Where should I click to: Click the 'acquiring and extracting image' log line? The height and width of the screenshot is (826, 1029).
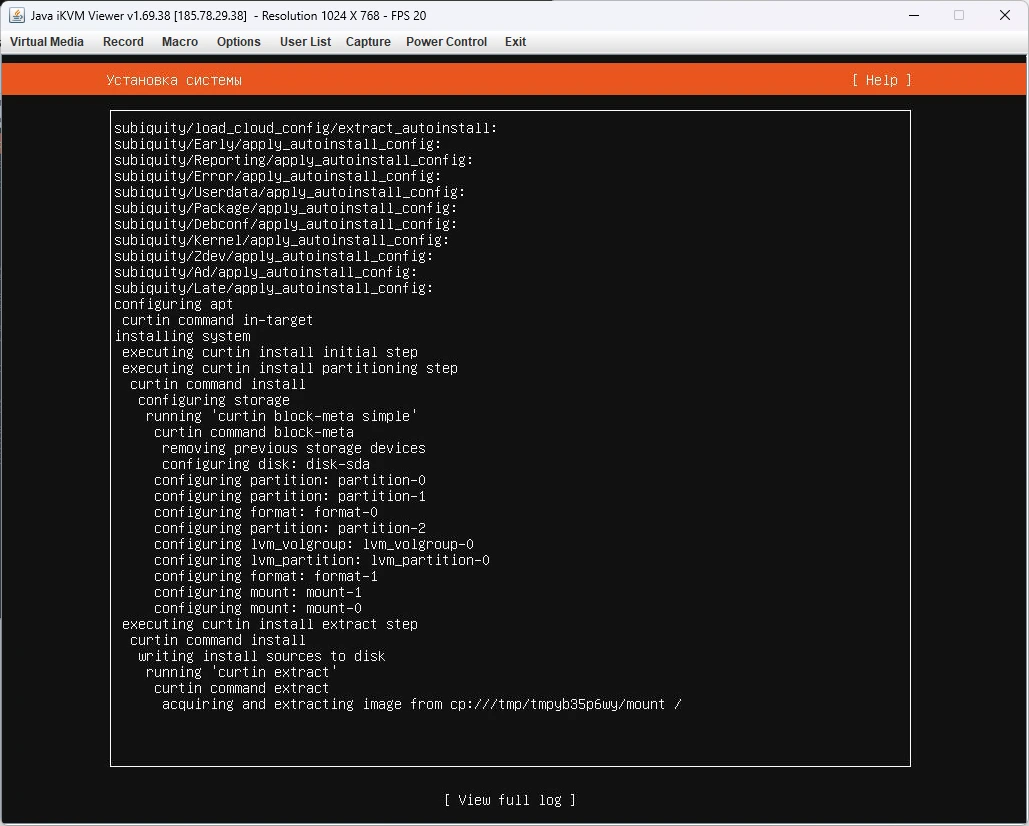pos(421,704)
